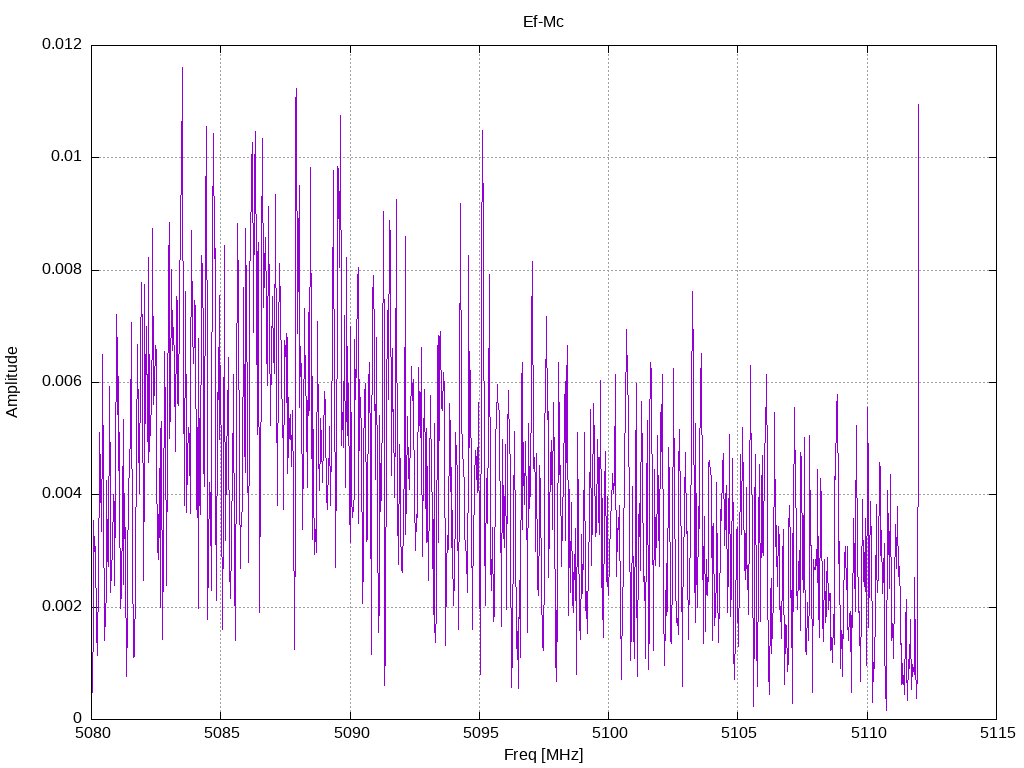Viewport: 1024px width, 768px height.
Task: Click the tall spike peak near 5112 MHz
Action: (x=918, y=104)
